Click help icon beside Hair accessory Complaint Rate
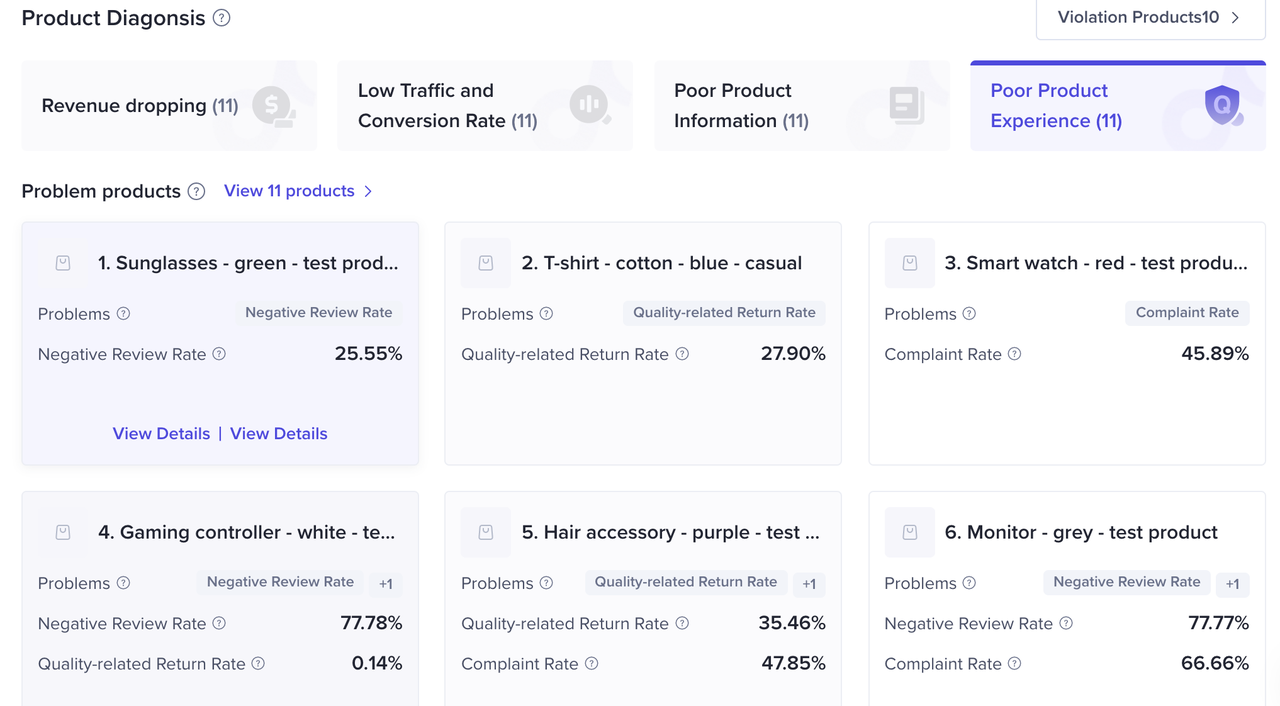Image resolution: width=1280 pixels, height=706 pixels. coord(591,664)
